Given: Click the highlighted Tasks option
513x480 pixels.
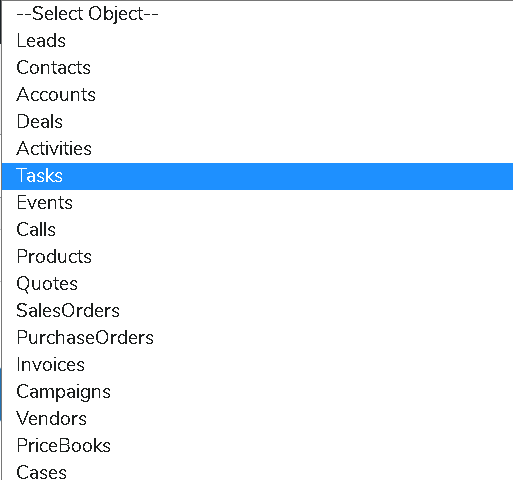Looking at the screenshot, I should 257,176.
